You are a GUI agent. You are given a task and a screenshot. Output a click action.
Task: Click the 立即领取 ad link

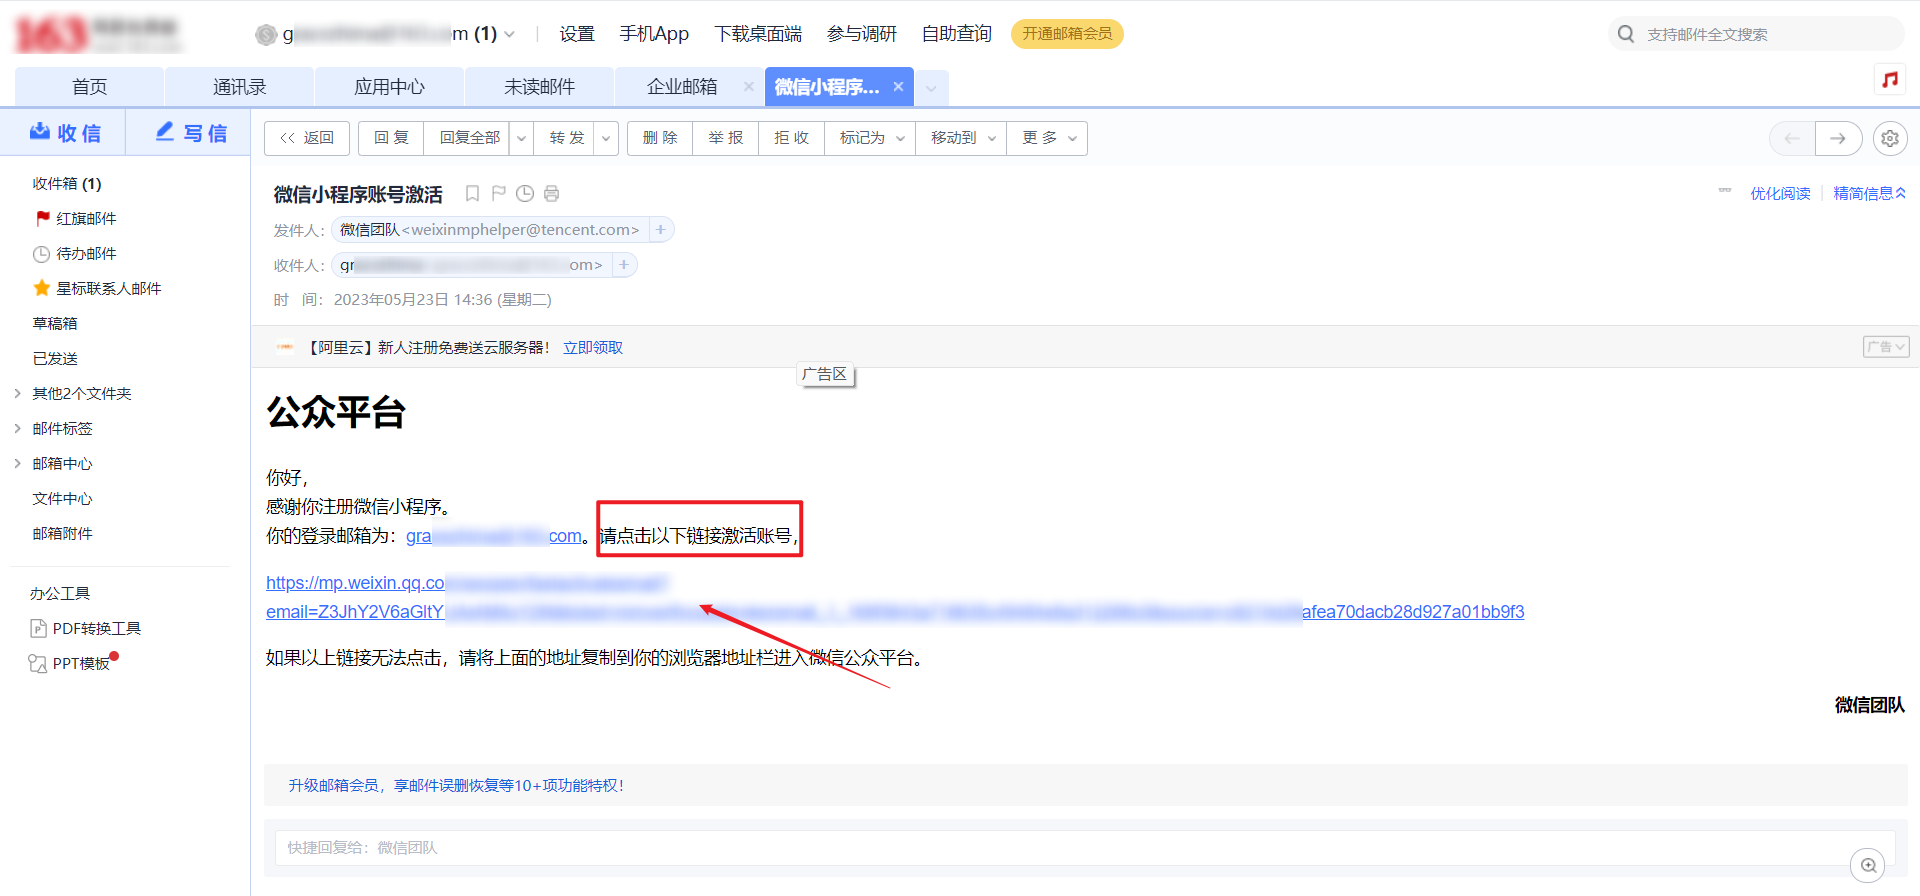pyautogui.click(x=592, y=347)
